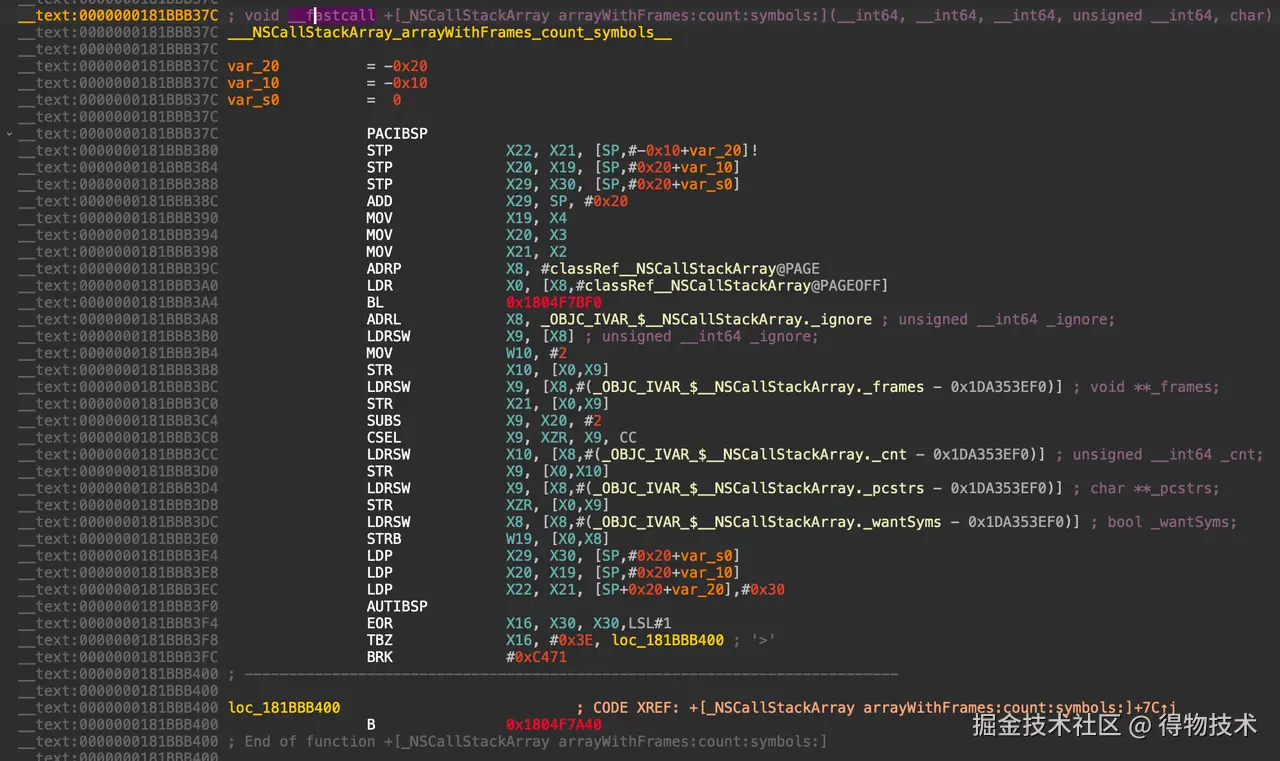This screenshot has width=1280, height=761.
Task: Select the loc_181BBB400 label definition
Action: [x=284, y=707]
